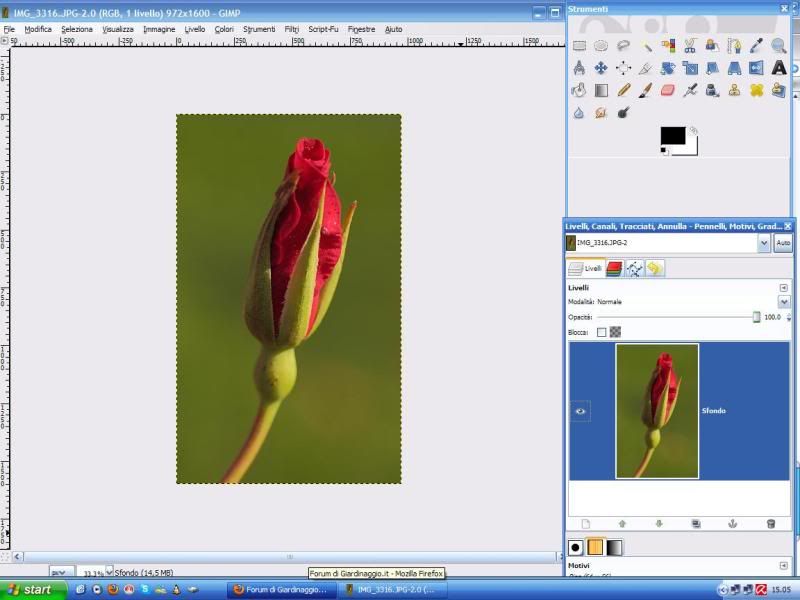Select the Eraser tool
The image size is (800, 600).
tap(668, 90)
